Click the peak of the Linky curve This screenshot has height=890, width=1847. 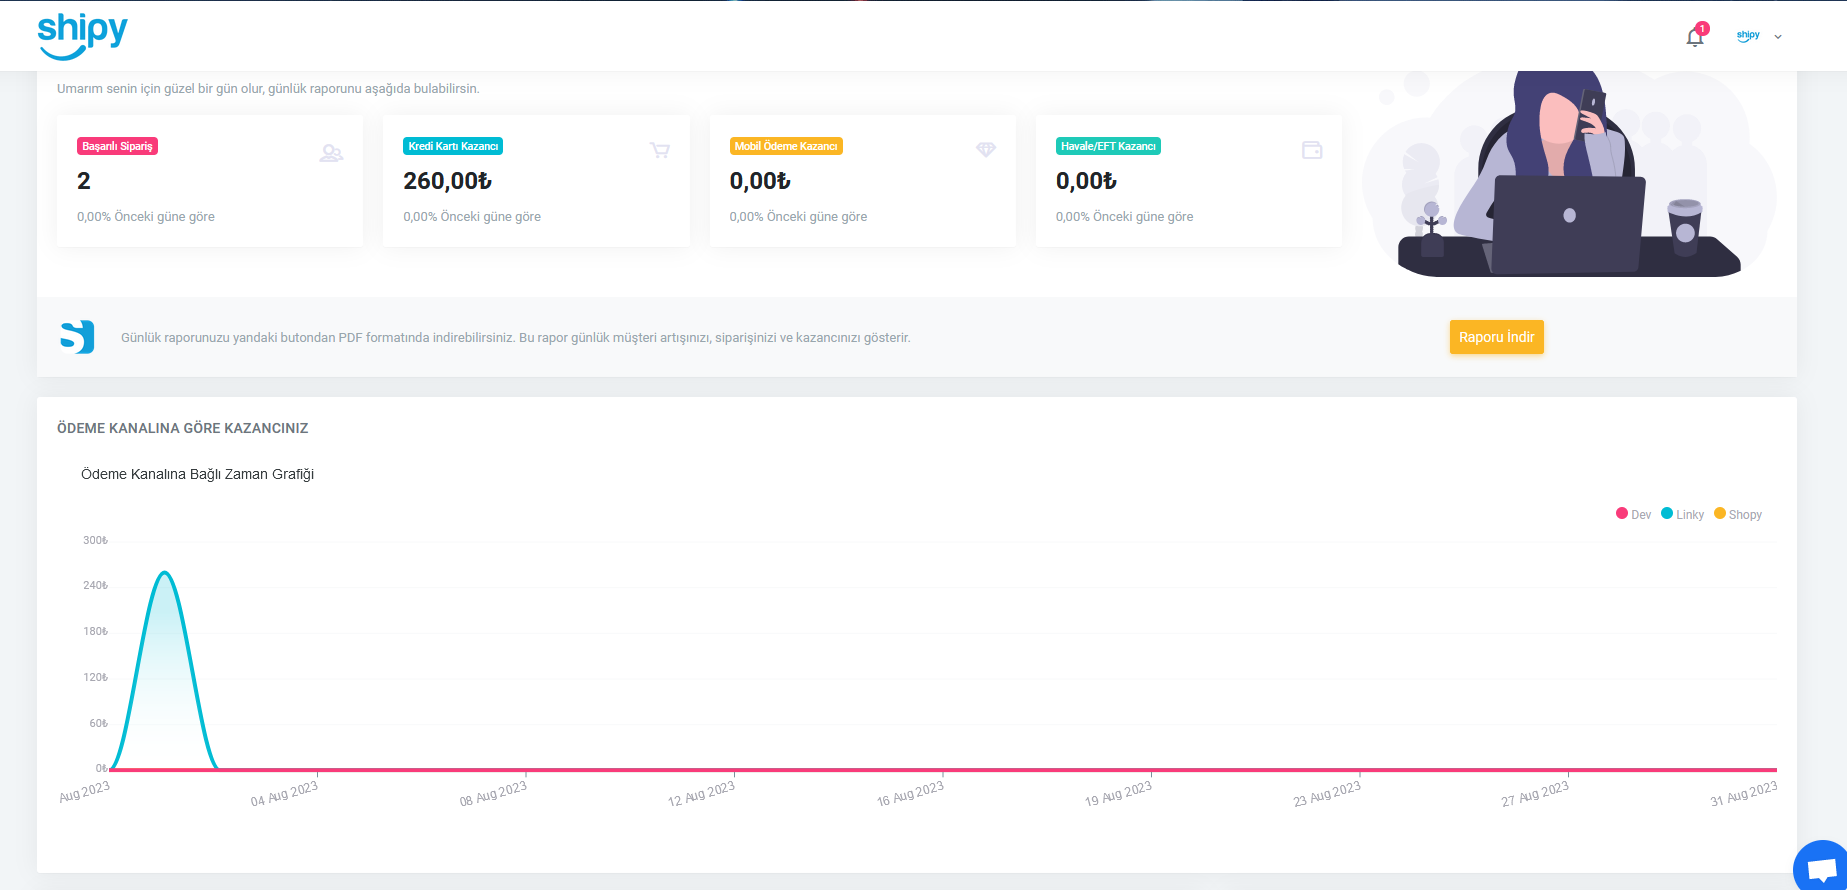[x=165, y=572]
